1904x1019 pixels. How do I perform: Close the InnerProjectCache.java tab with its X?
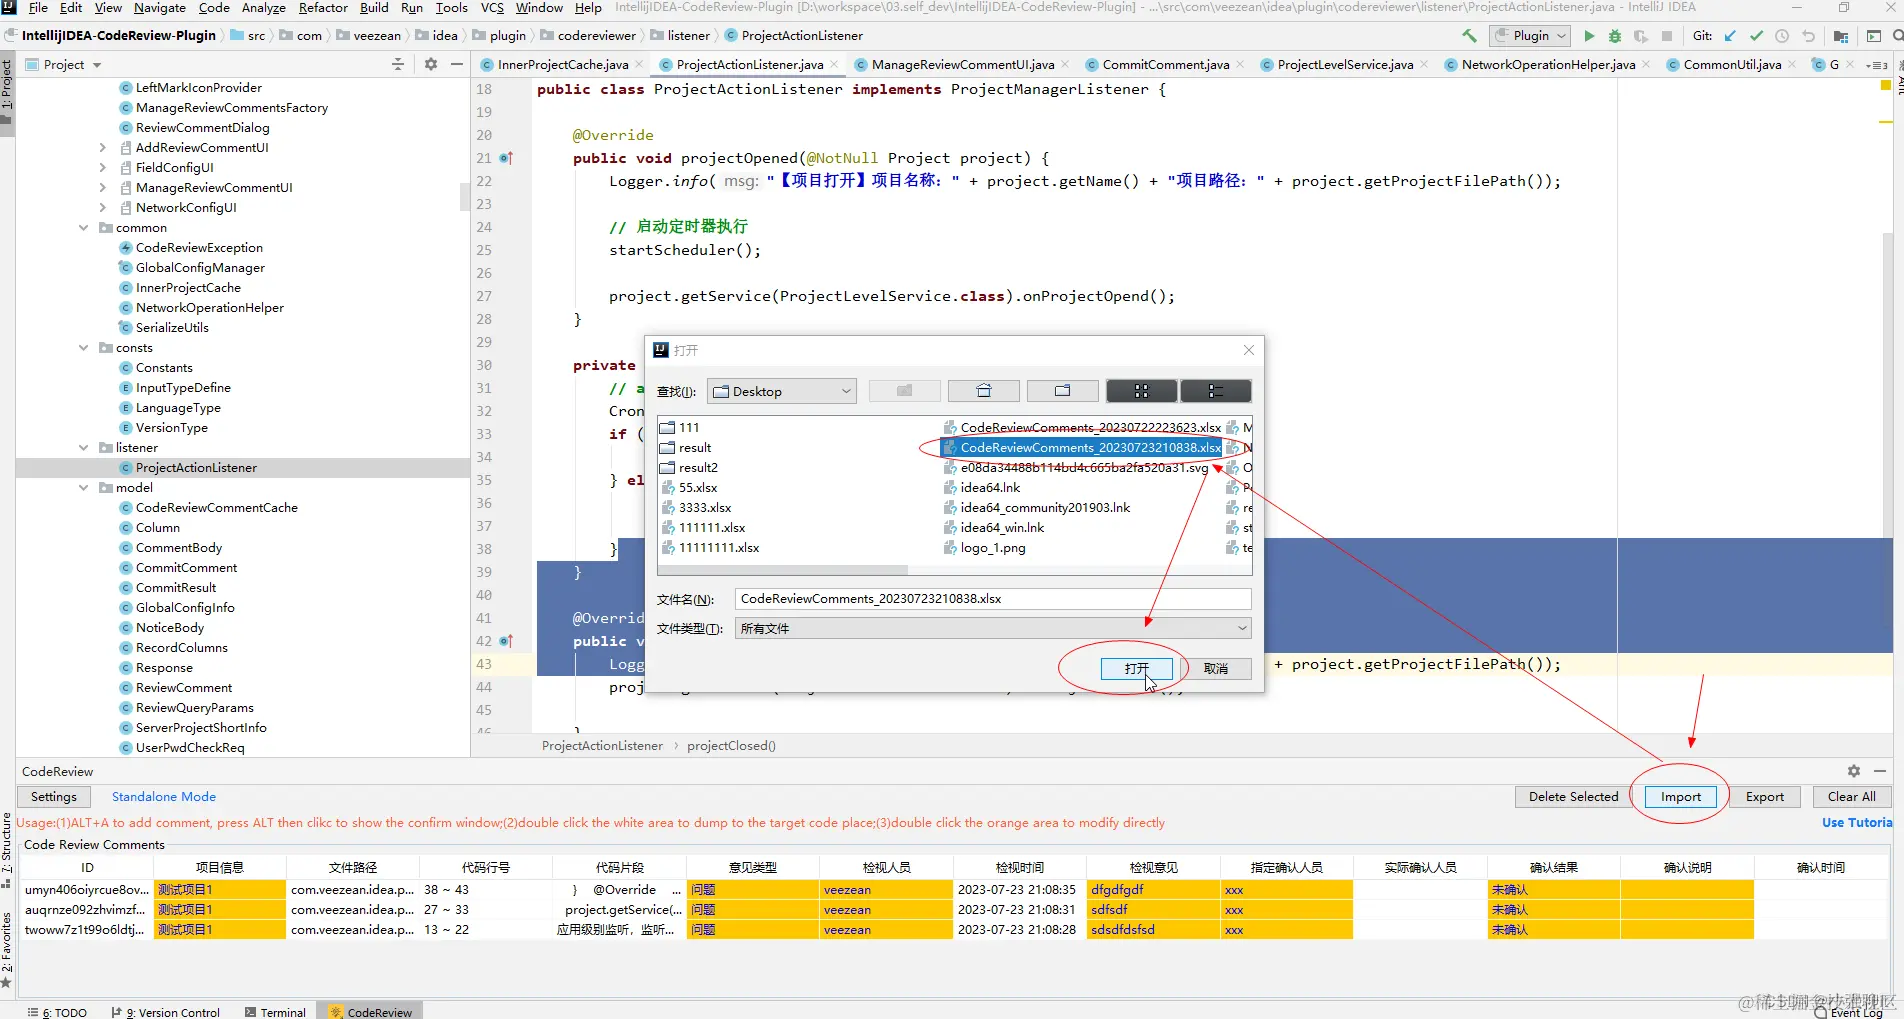639,65
